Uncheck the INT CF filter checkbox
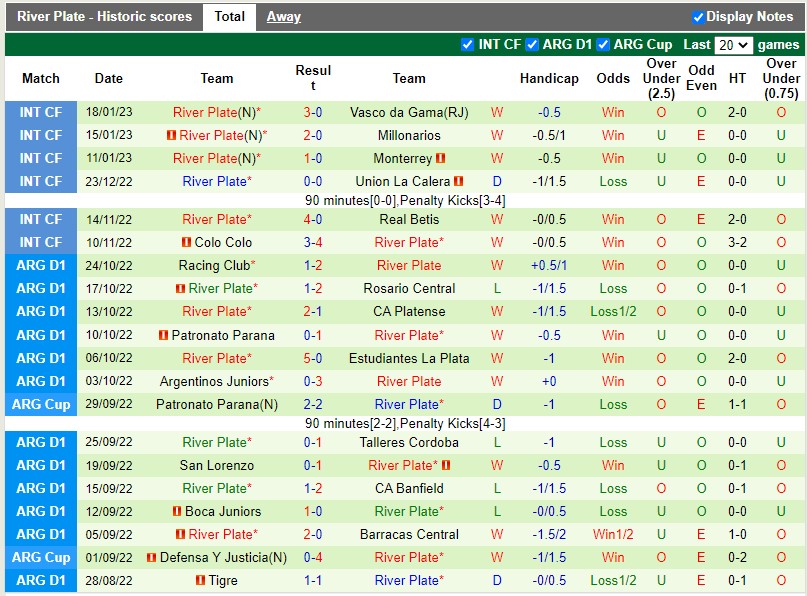The image size is (807, 596). pyautogui.click(x=467, y=45)
